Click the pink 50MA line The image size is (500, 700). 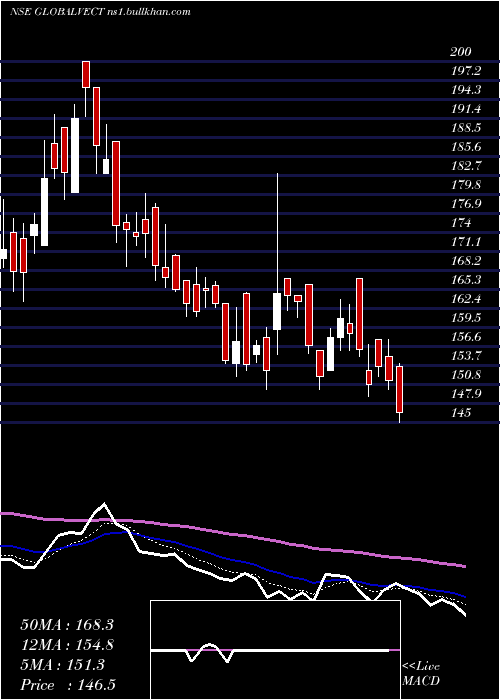[x=232, y=535]
